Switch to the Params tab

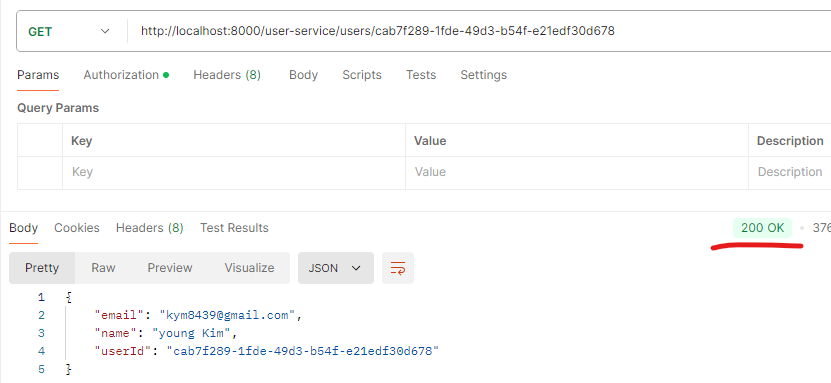(38, 75)
